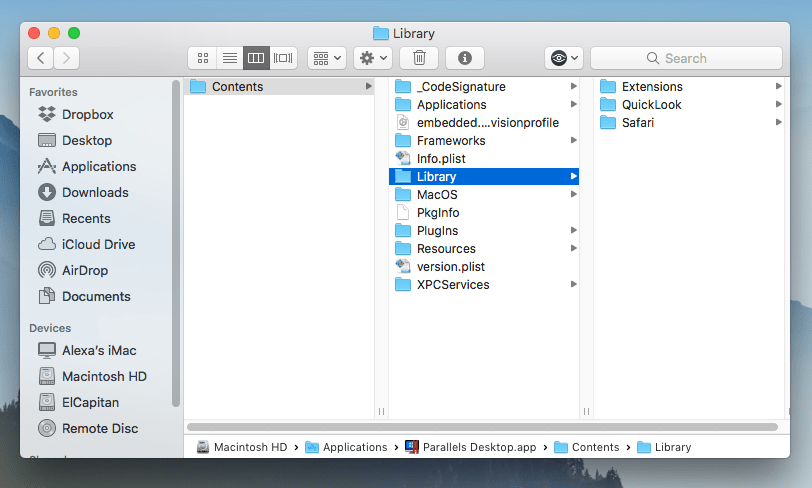Open the arrange-by grouping dropdown
812x488 pixels.
(x=327, y=58)
